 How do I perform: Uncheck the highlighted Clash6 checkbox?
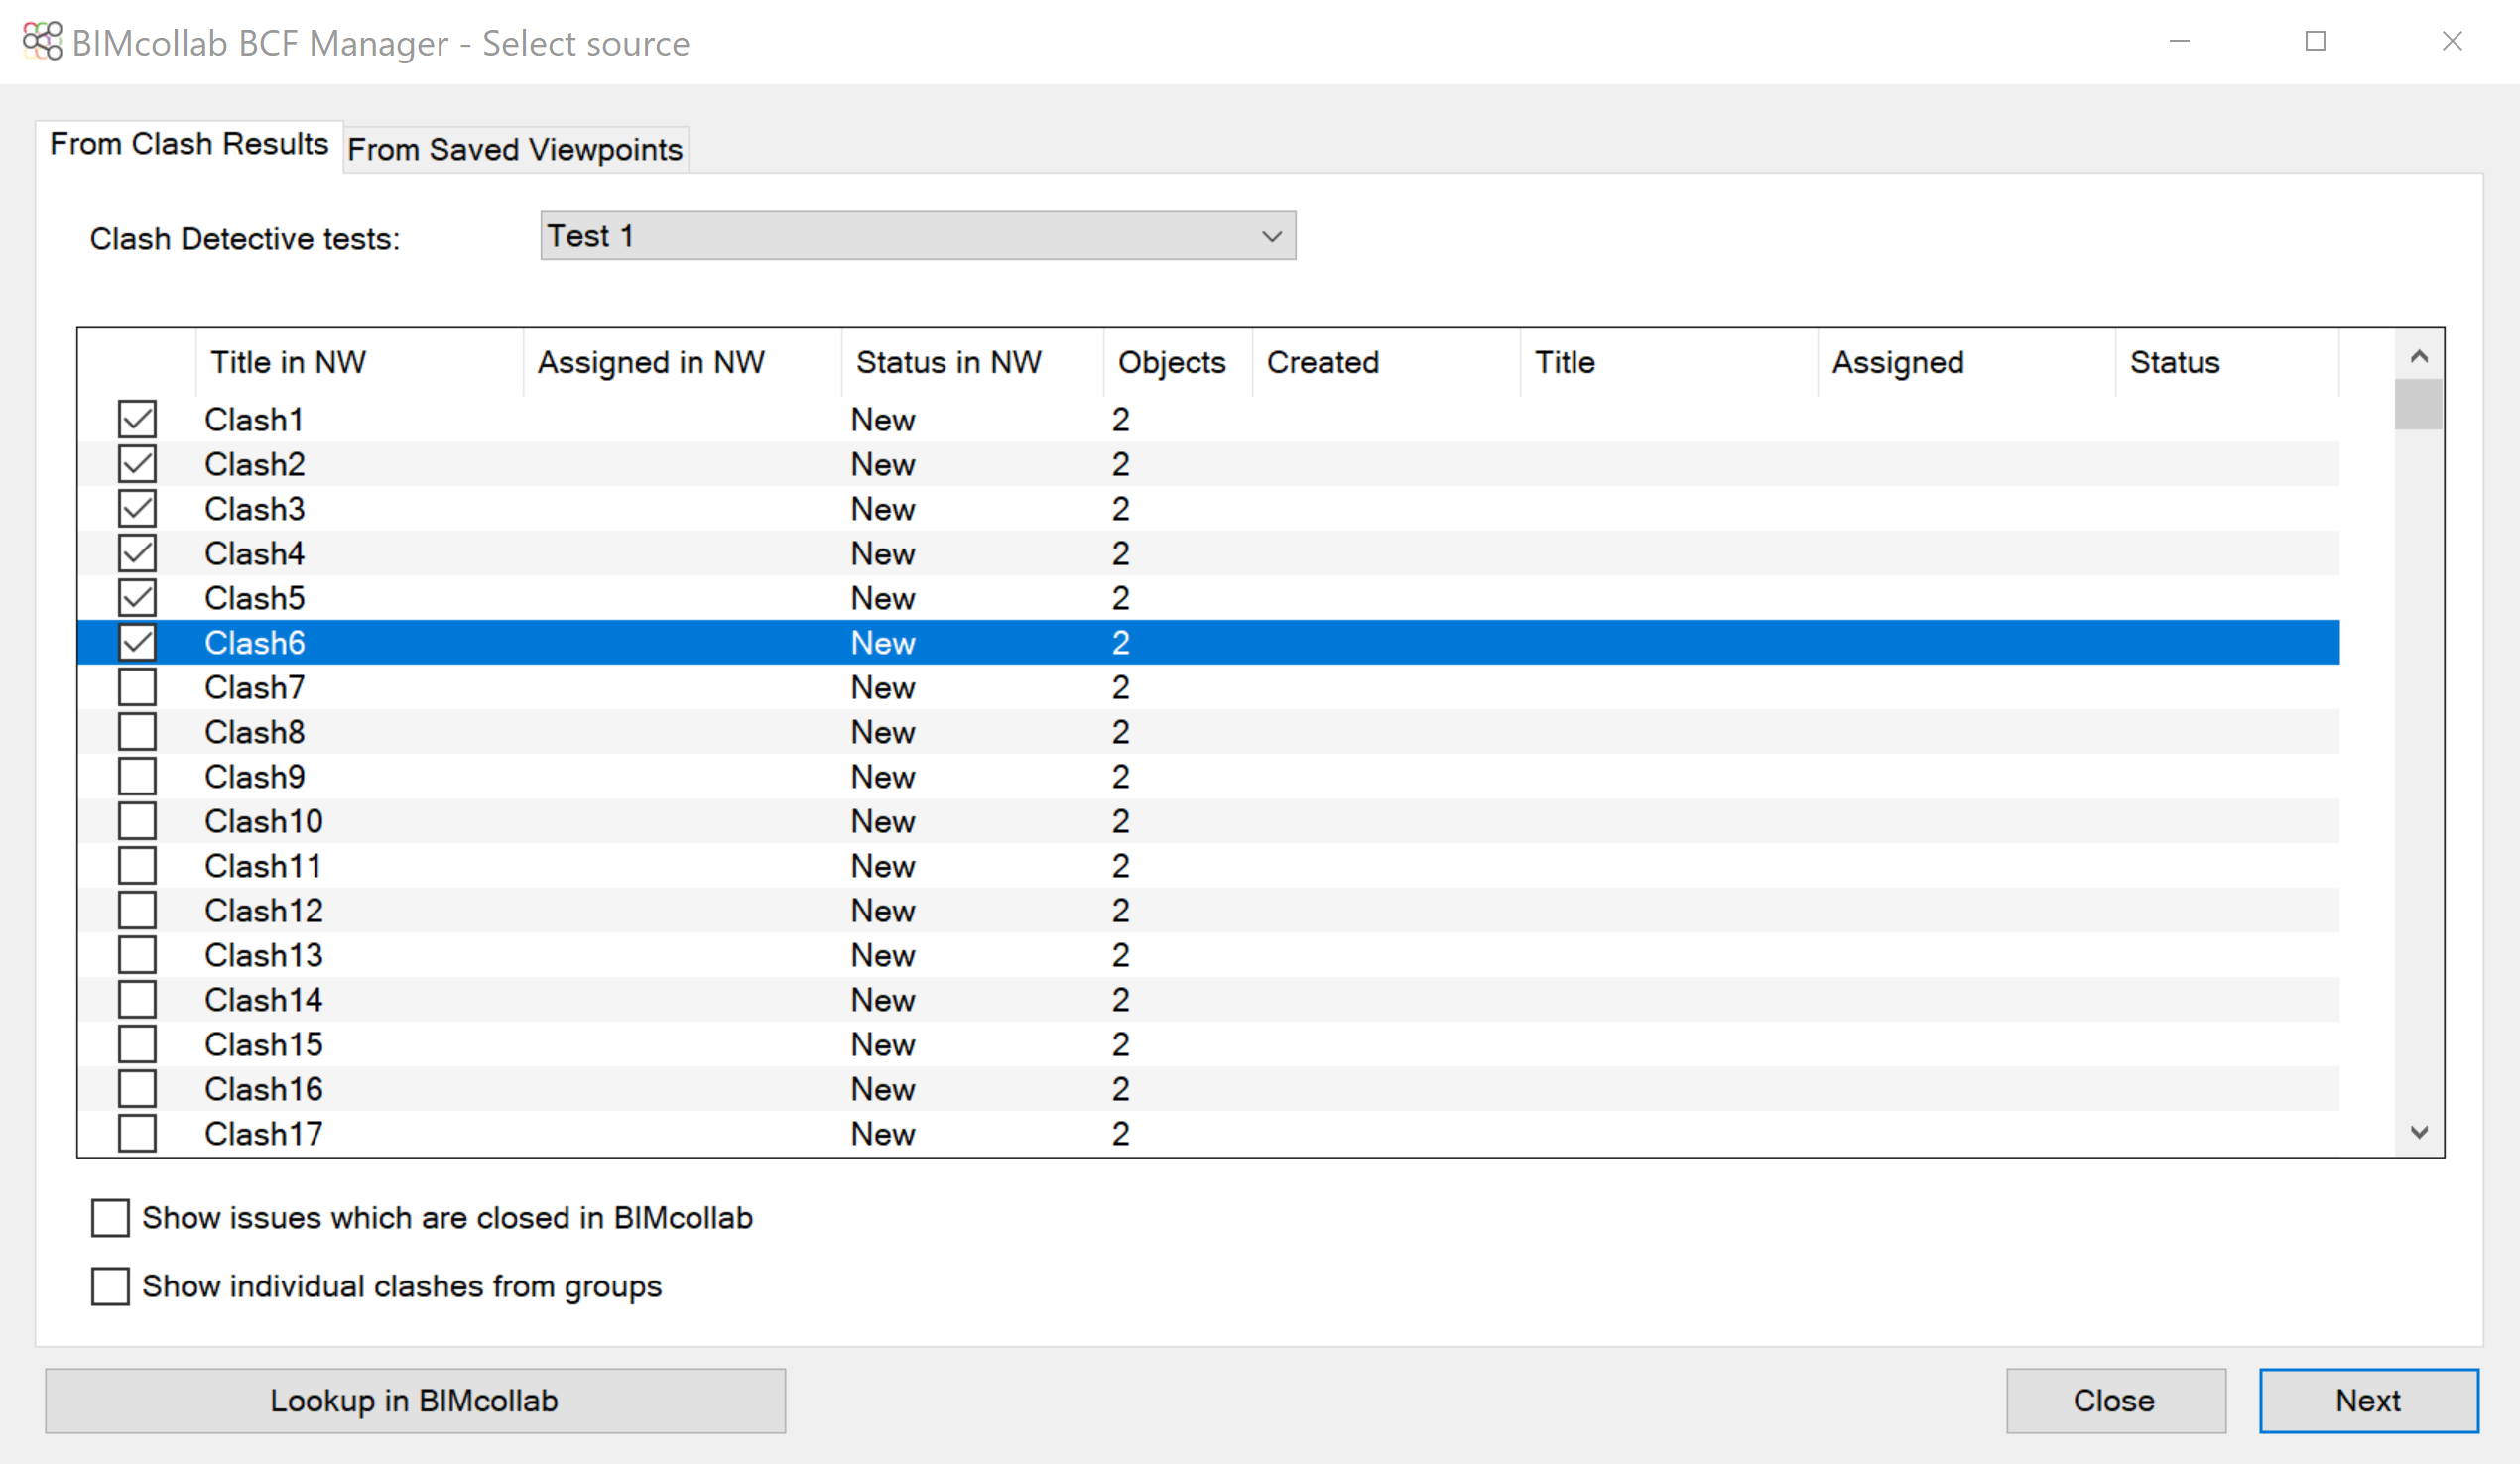pos(137,642)
